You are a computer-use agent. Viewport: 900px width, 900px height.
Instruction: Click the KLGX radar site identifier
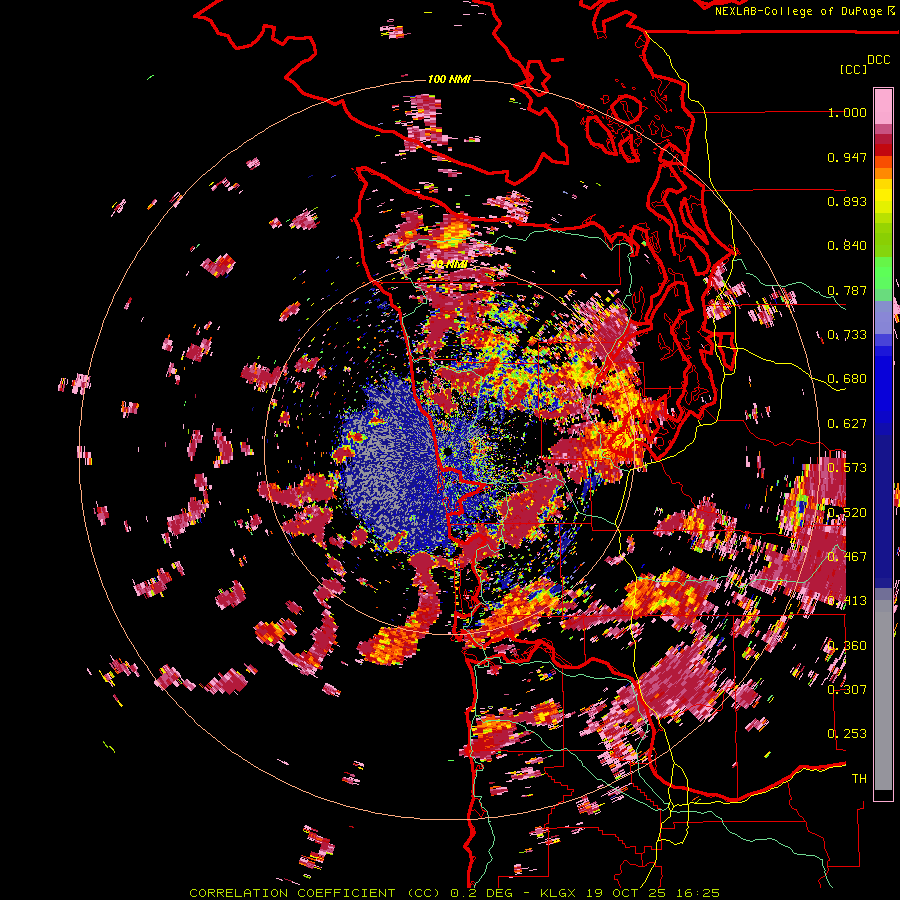pyautogui.click(x=557, y=893)
